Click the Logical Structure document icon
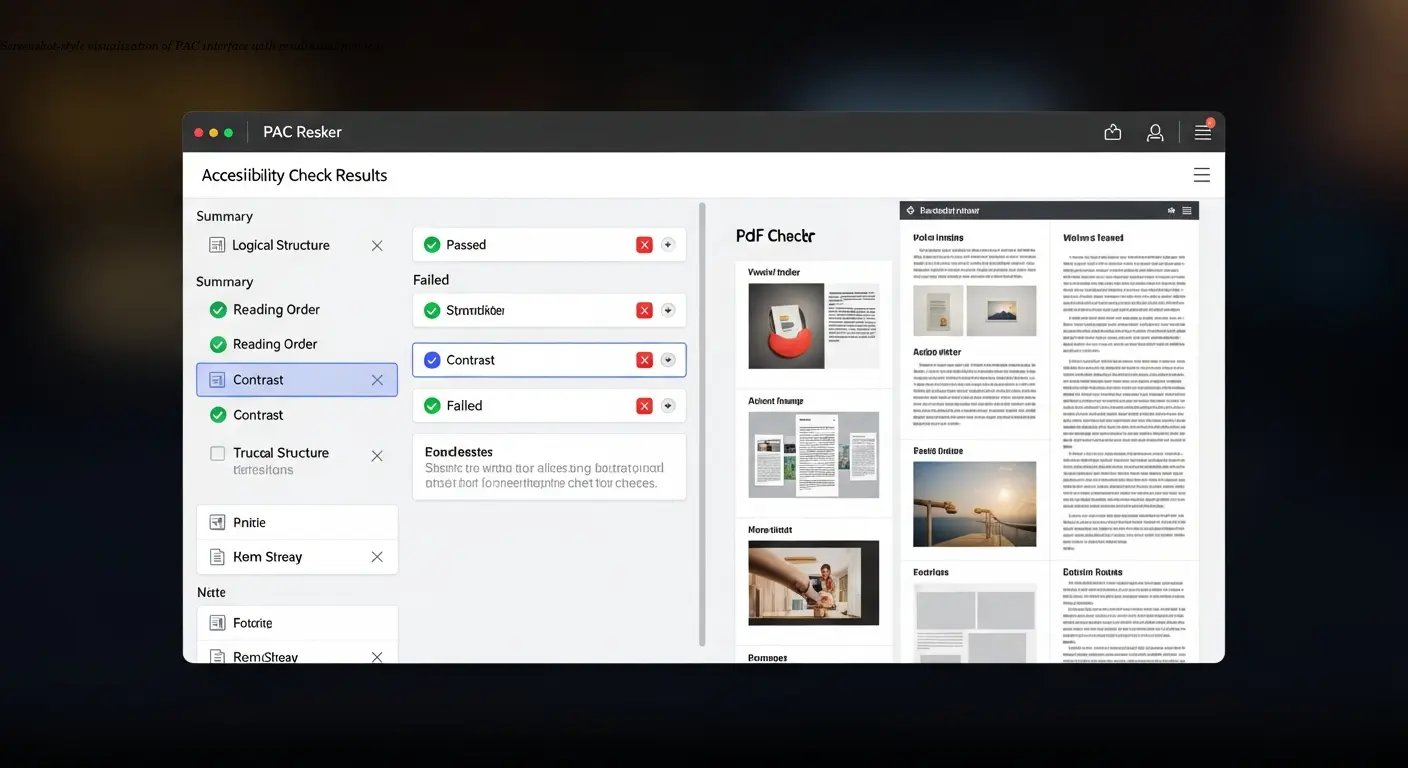 (216, 245)
